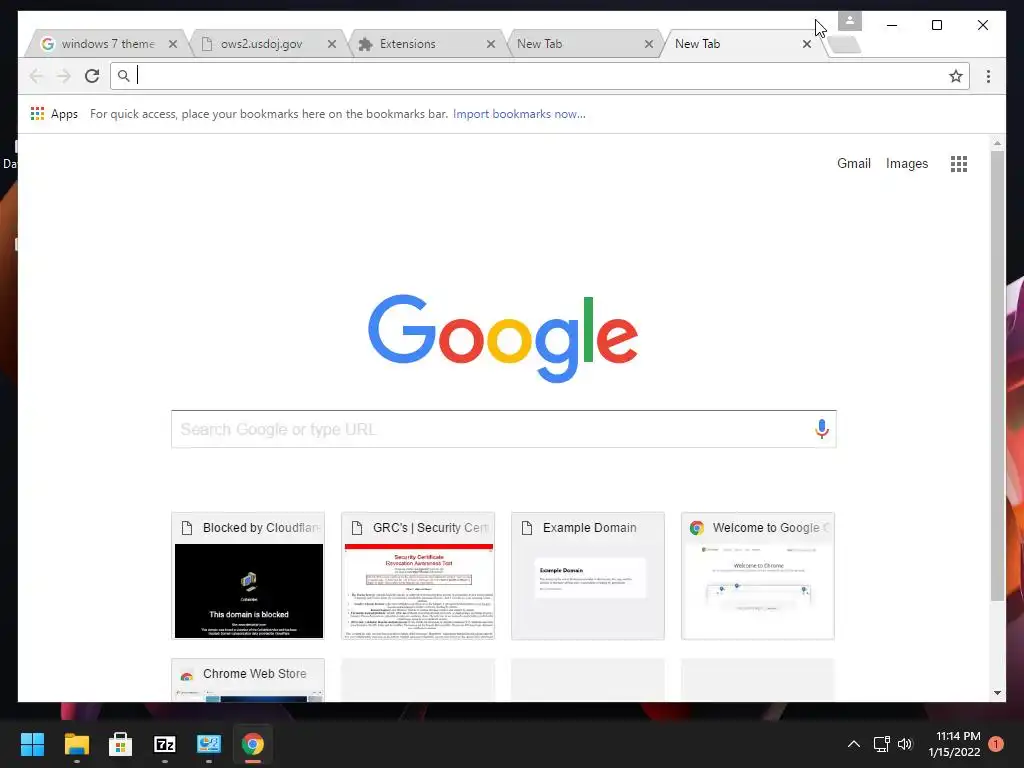The width and height of the screenshot is (1024, 768).
Task: Bookmark this page with the star icon
Action: click(955, 76)
